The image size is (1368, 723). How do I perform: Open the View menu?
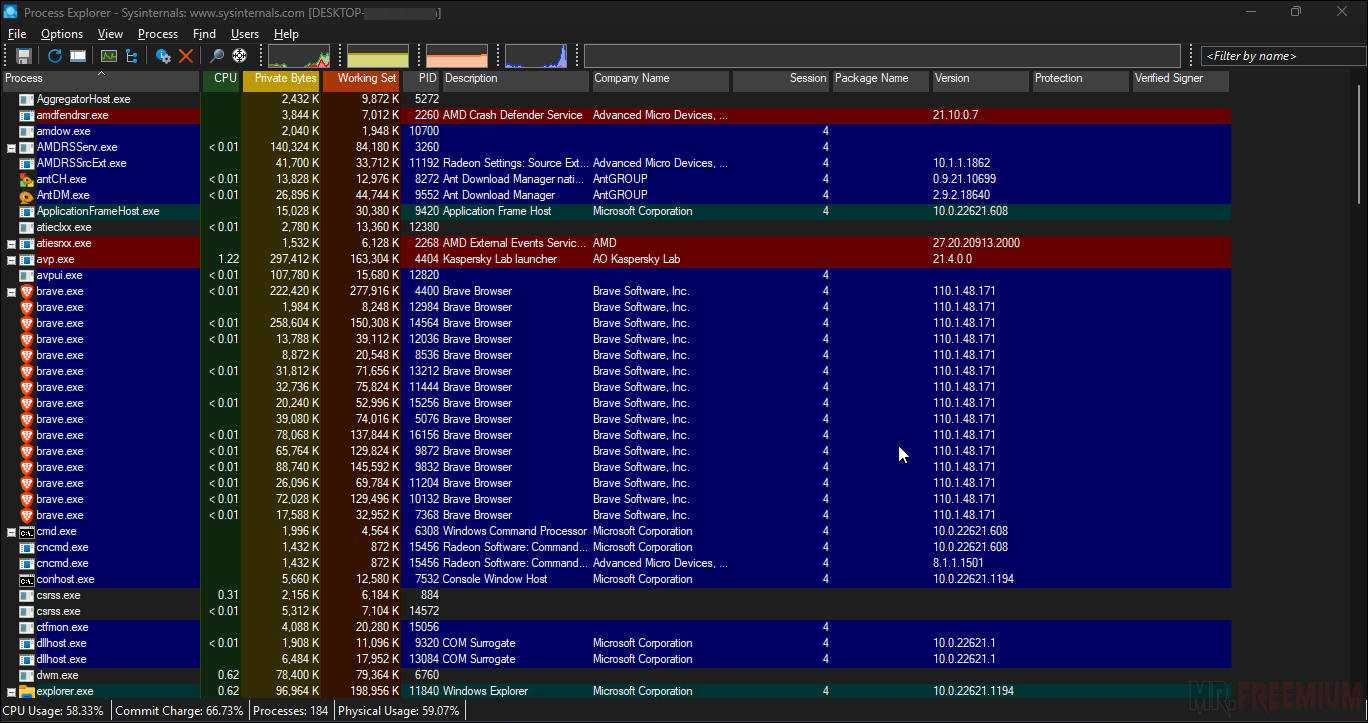[x=110, y=34]
